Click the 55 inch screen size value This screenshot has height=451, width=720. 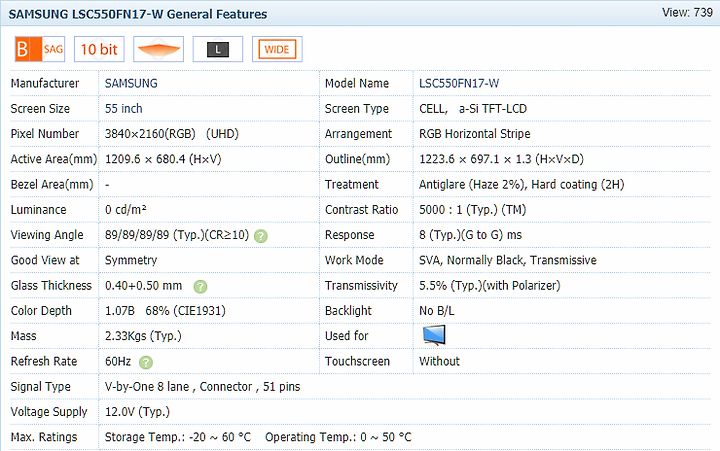point(124,108)
